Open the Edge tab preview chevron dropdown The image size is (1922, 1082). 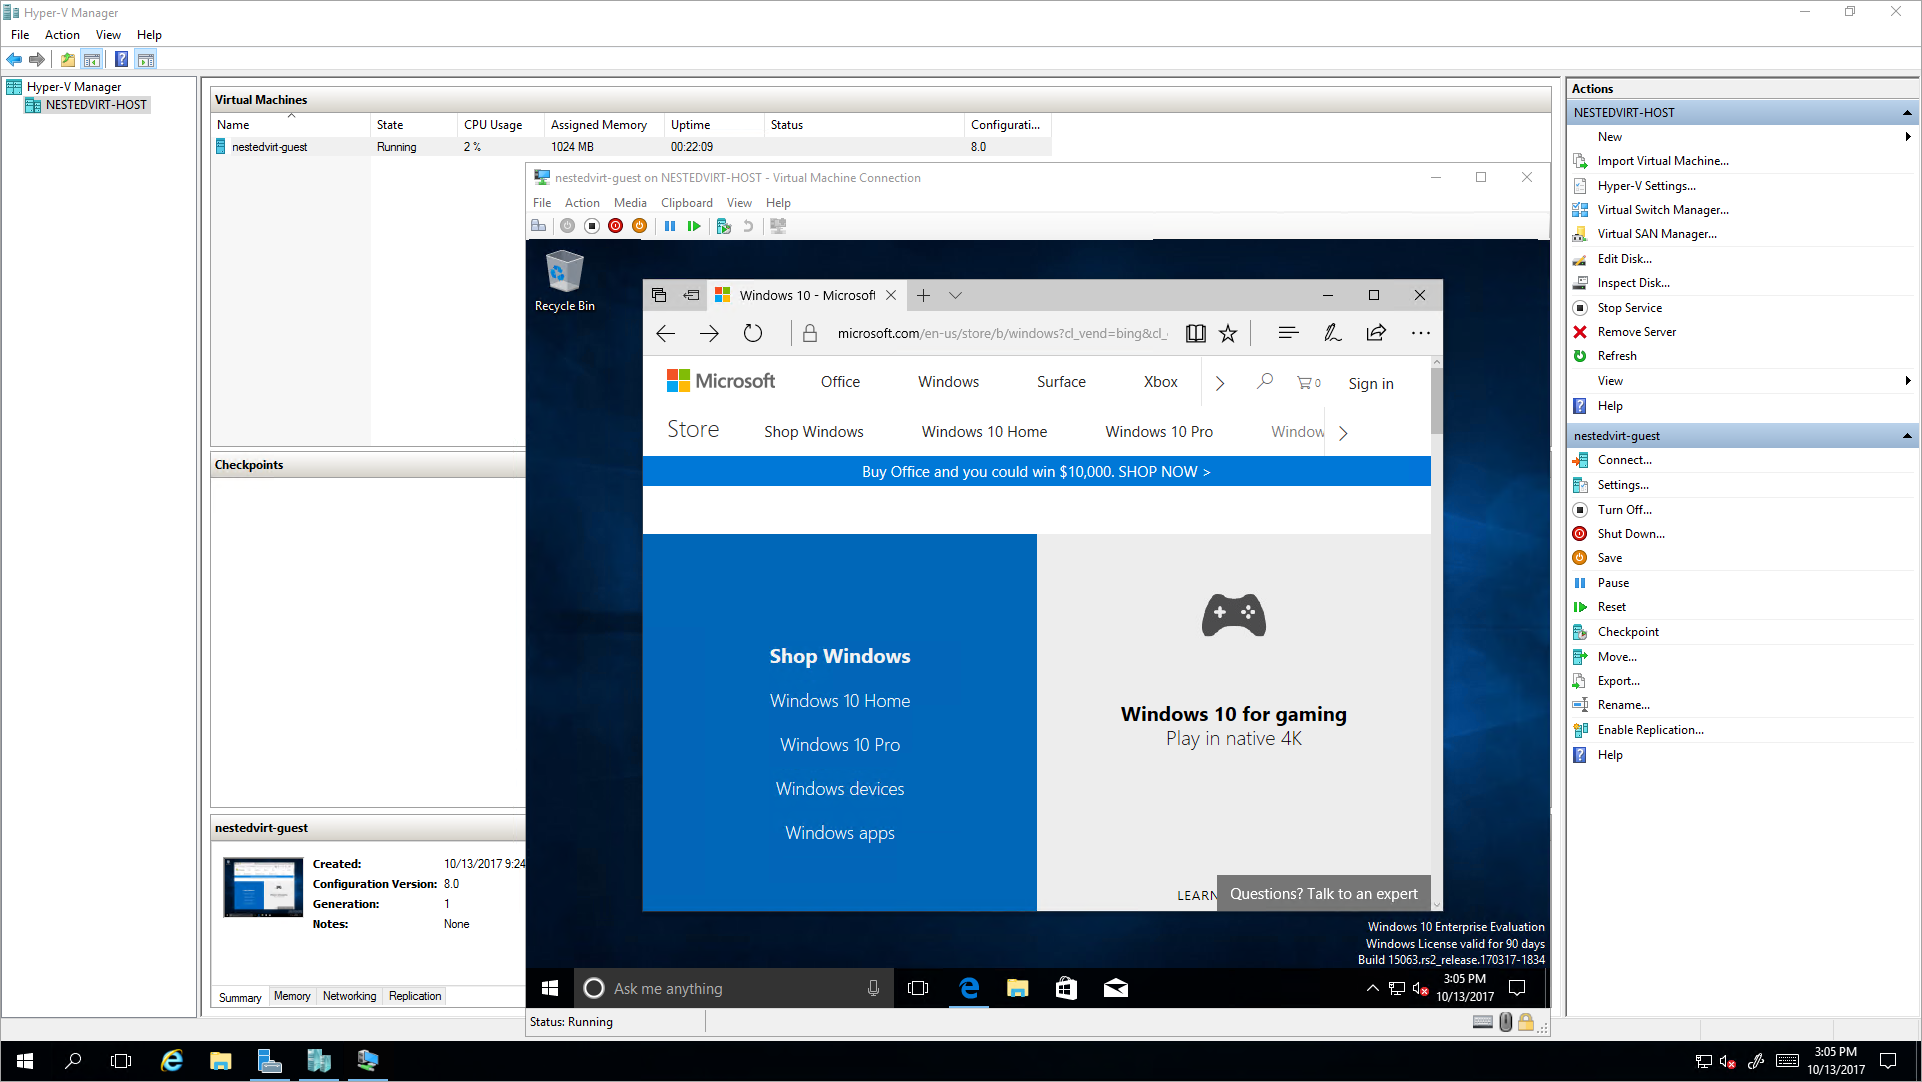(x=955, y=295)
